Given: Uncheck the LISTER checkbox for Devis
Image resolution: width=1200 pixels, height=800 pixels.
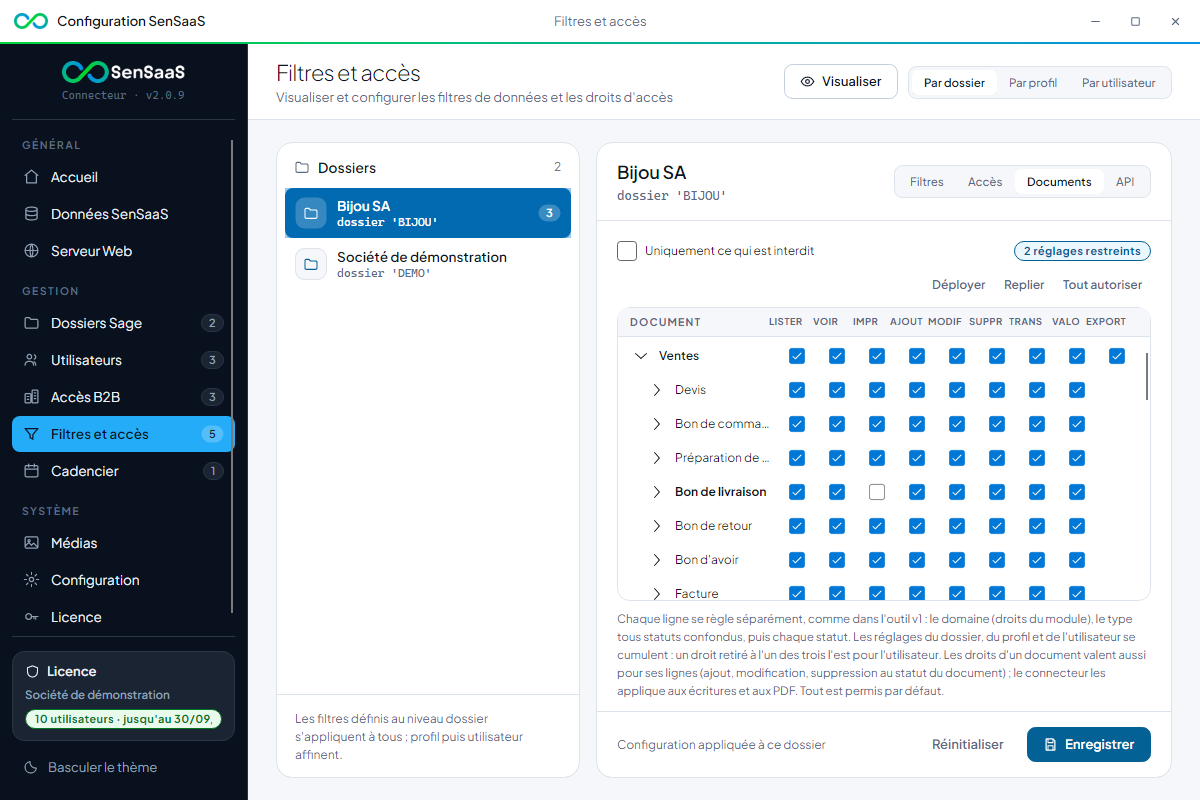Looking at the screenshot, I should click(x=797, y=390).
